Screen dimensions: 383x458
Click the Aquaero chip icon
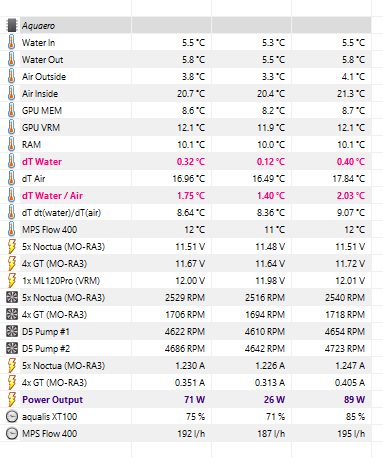pyautogui.click(x=12, y=25)
